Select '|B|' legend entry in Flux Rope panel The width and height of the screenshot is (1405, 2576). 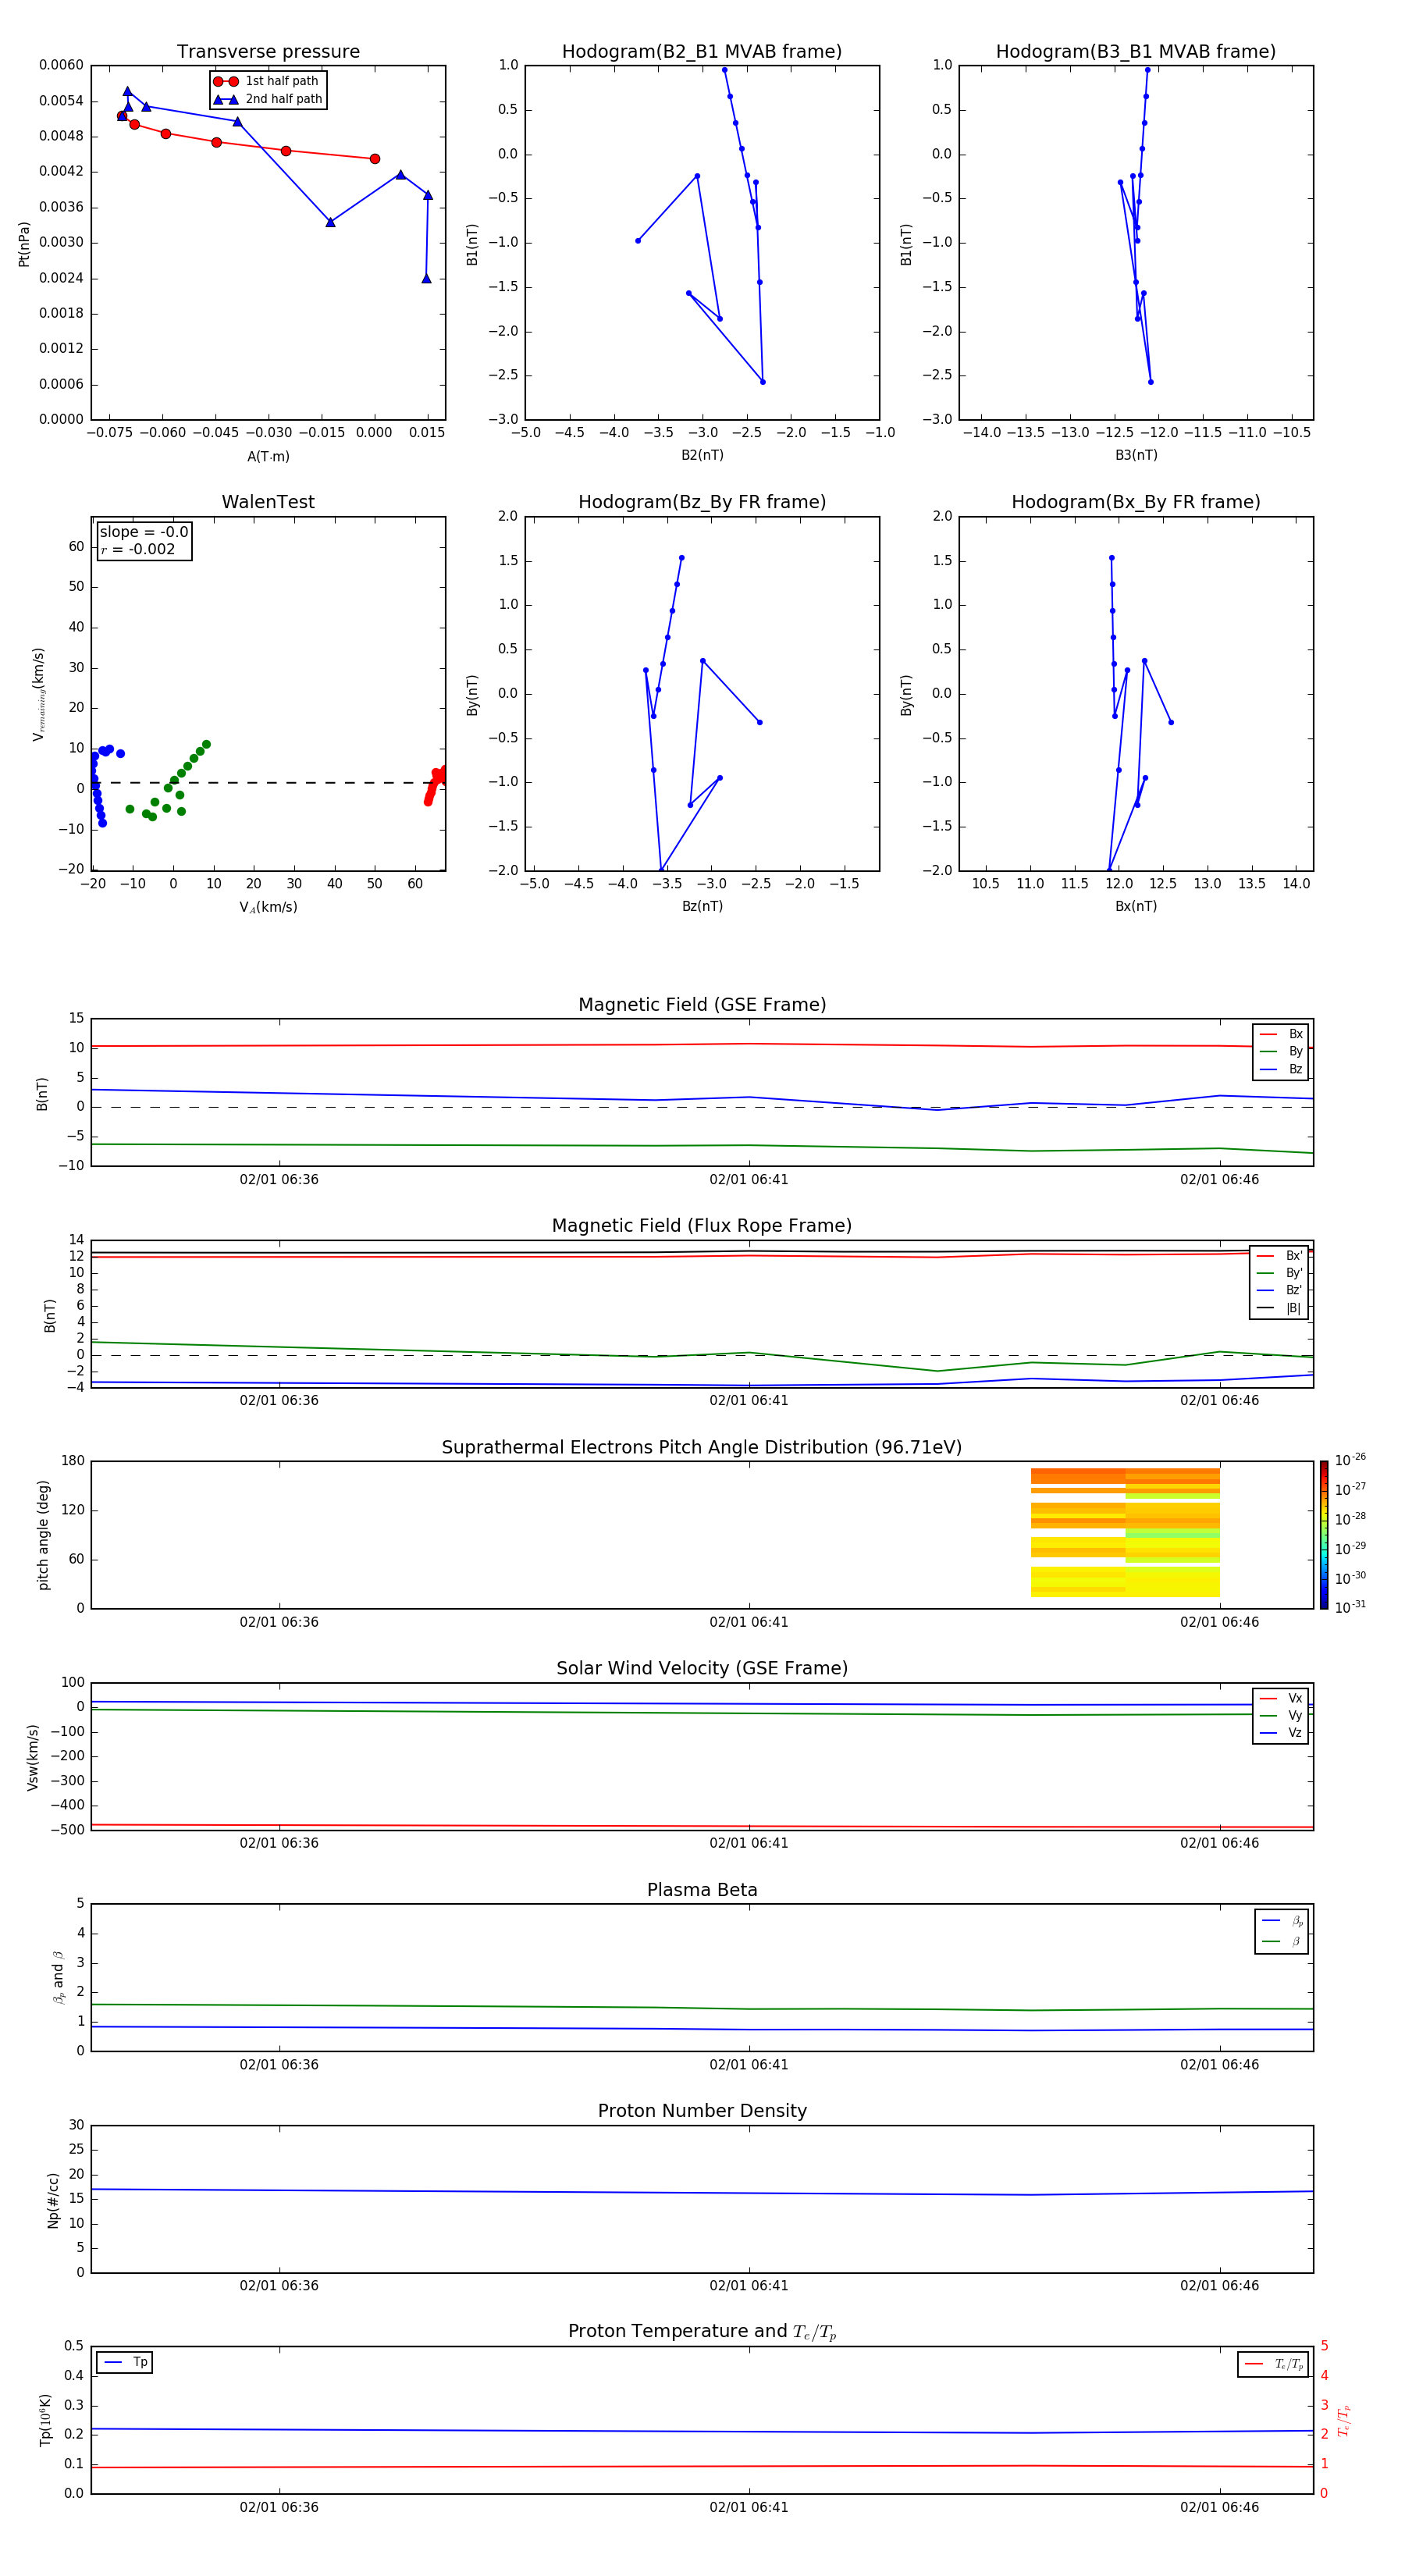1280,1308
